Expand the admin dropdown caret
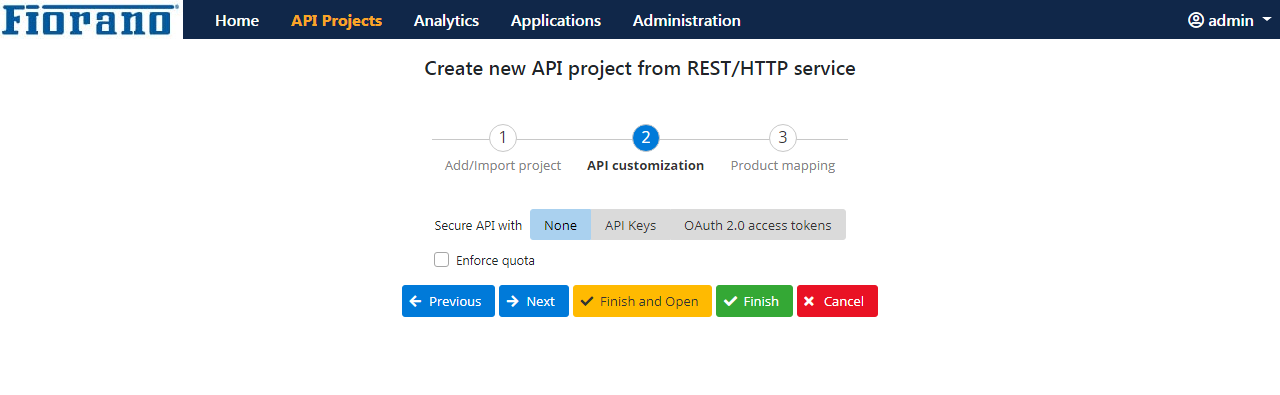 point(1265,20)
